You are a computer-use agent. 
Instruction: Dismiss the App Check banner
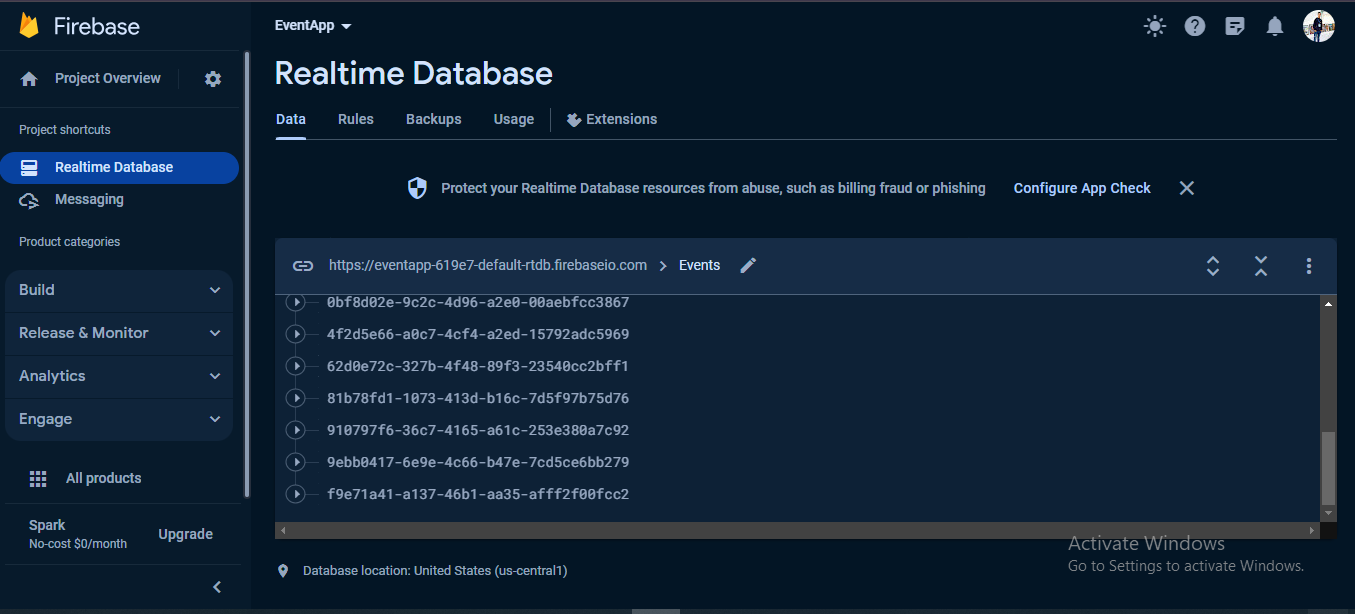click(x=1187, y=188)
